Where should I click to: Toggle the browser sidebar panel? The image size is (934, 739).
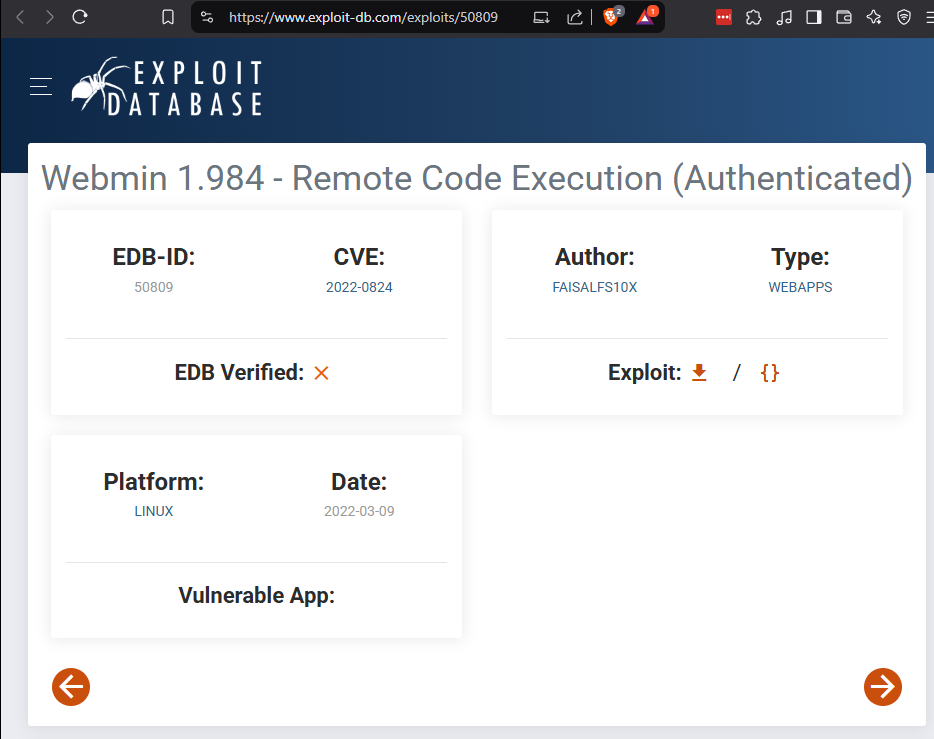[x=814, y=17]
